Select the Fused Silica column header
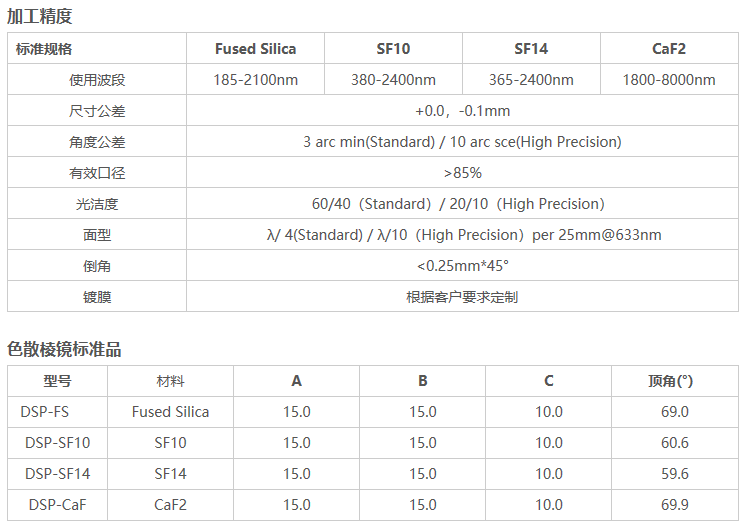Viewport: 747px width, 525px height. coord(256,48)
